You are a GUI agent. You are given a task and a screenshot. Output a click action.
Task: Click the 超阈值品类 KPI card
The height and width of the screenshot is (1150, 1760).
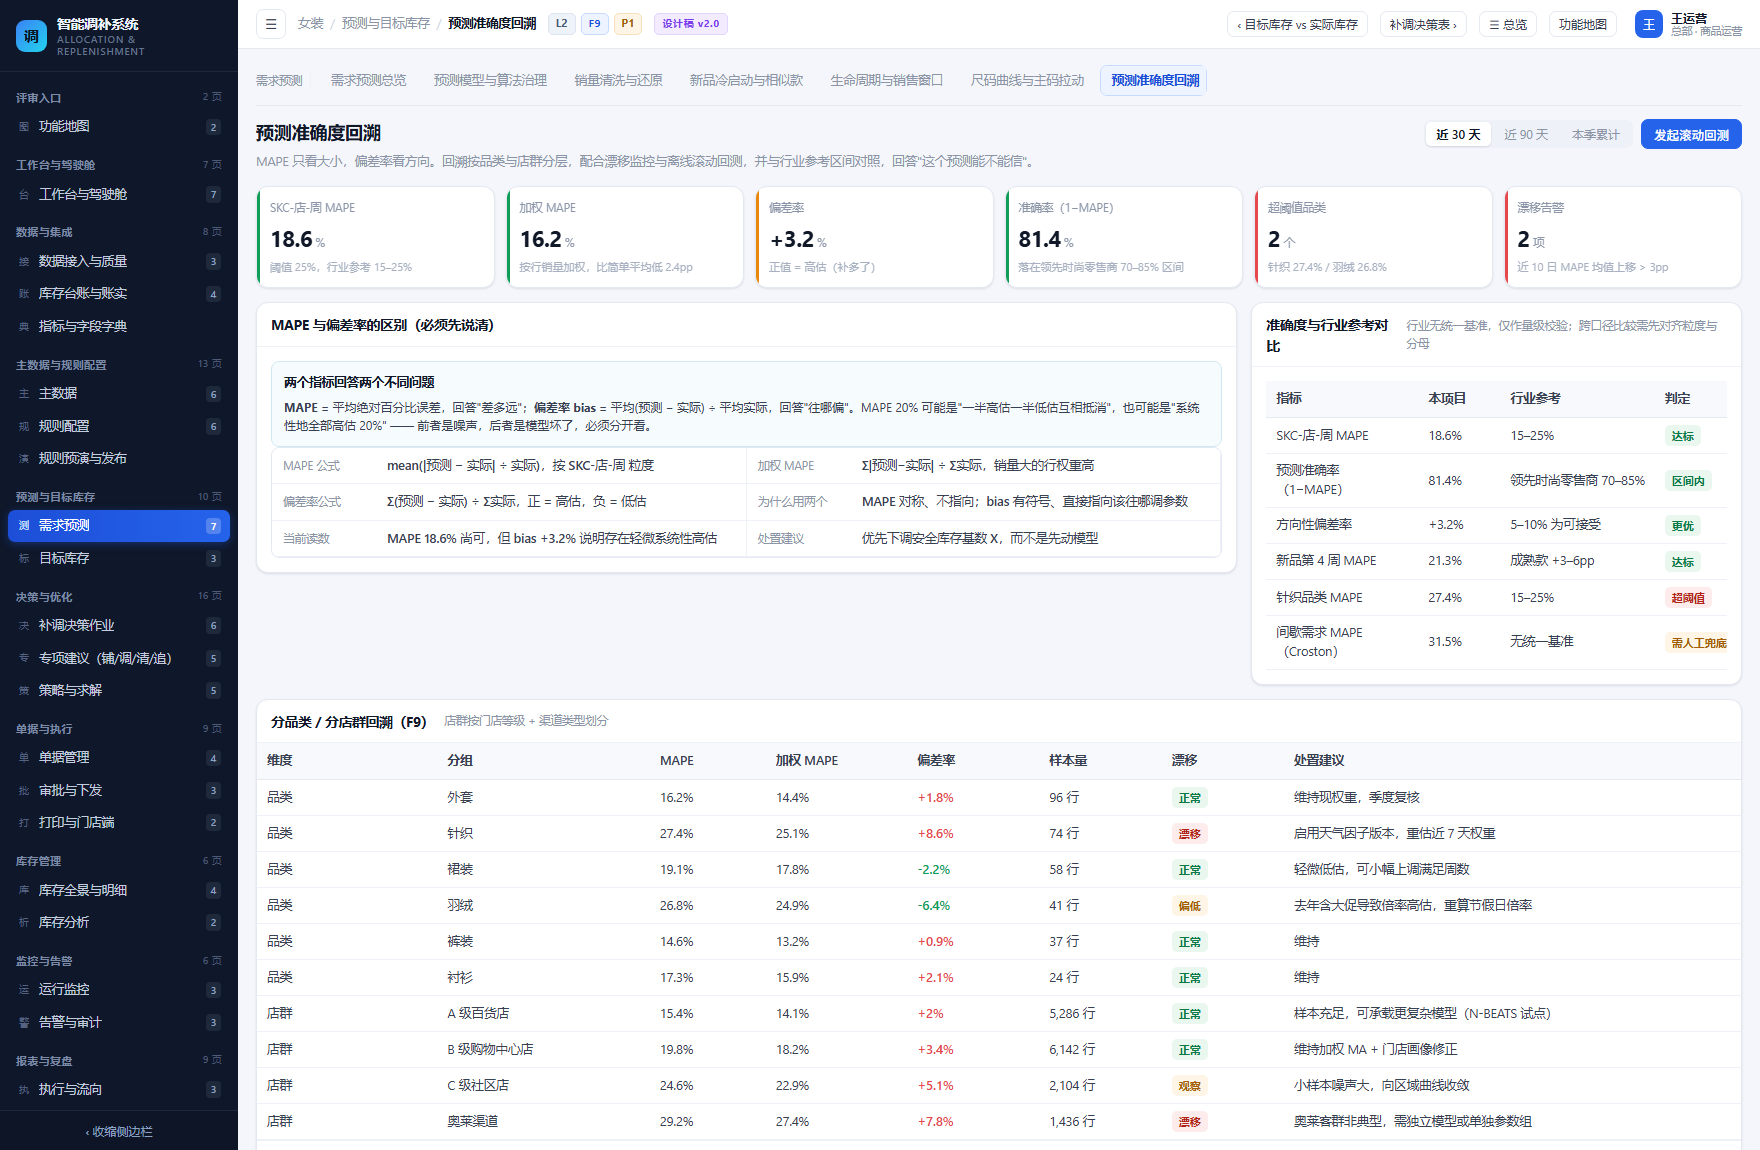coord(1373,238)
